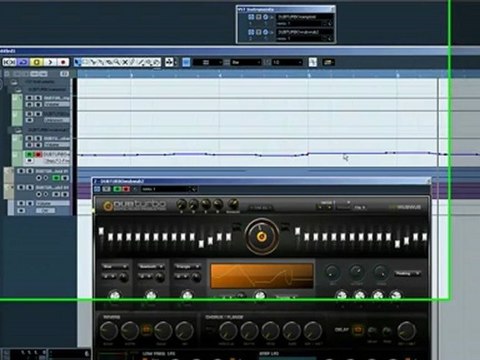The image size is (480, 360).
Task: Click the green read button in plugin window header
Action: pyautogui.click(x=117, y=189)
